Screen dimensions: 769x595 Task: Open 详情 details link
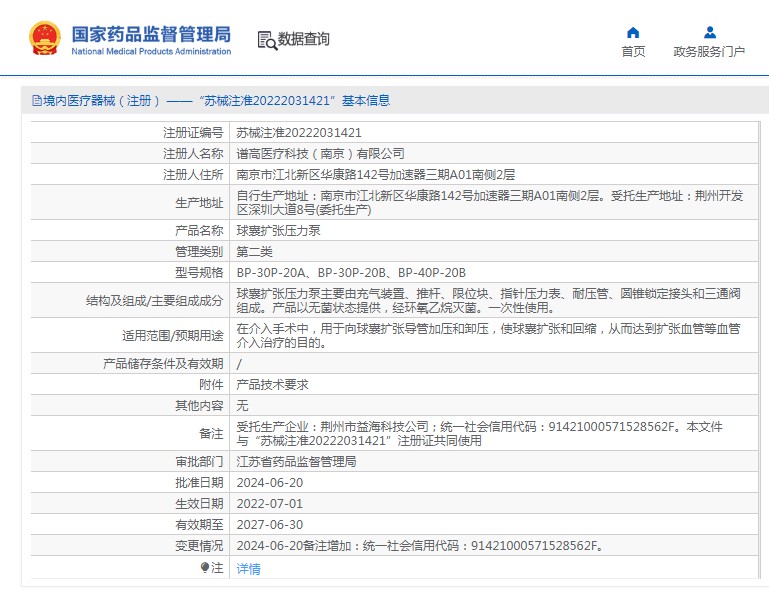tap(249, 569)
